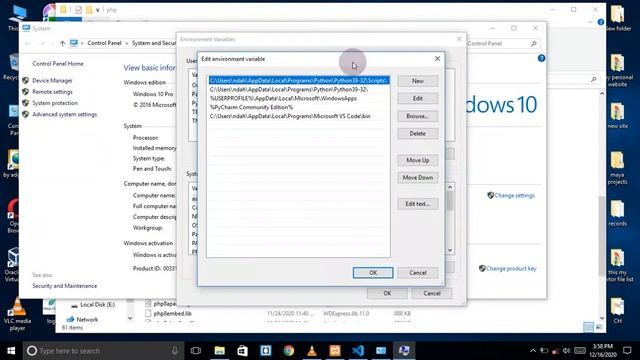Open the Windows Start menu
Viewport: 640px width, 360px height.
click(x=11, y=351)
